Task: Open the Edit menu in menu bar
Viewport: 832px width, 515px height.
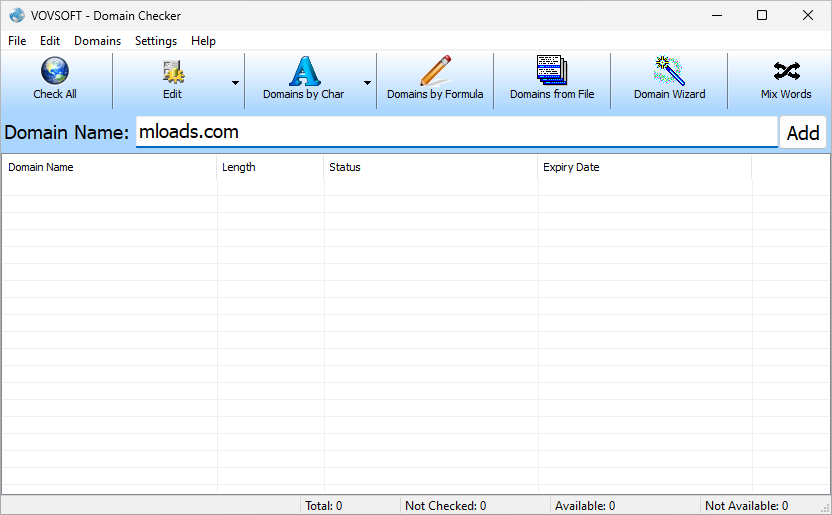Action: (50, 41)
